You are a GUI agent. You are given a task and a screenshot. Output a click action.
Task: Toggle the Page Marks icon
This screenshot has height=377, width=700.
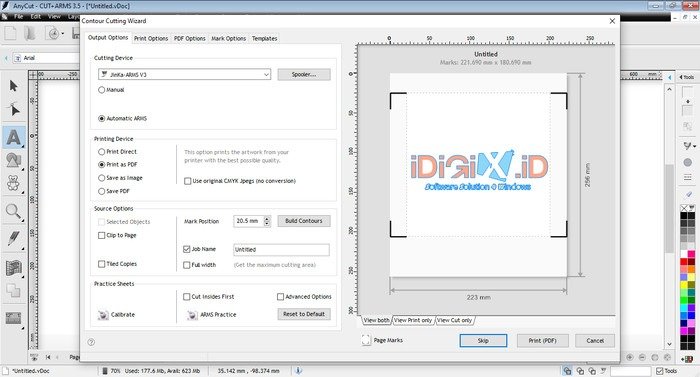tap(366, 340)
